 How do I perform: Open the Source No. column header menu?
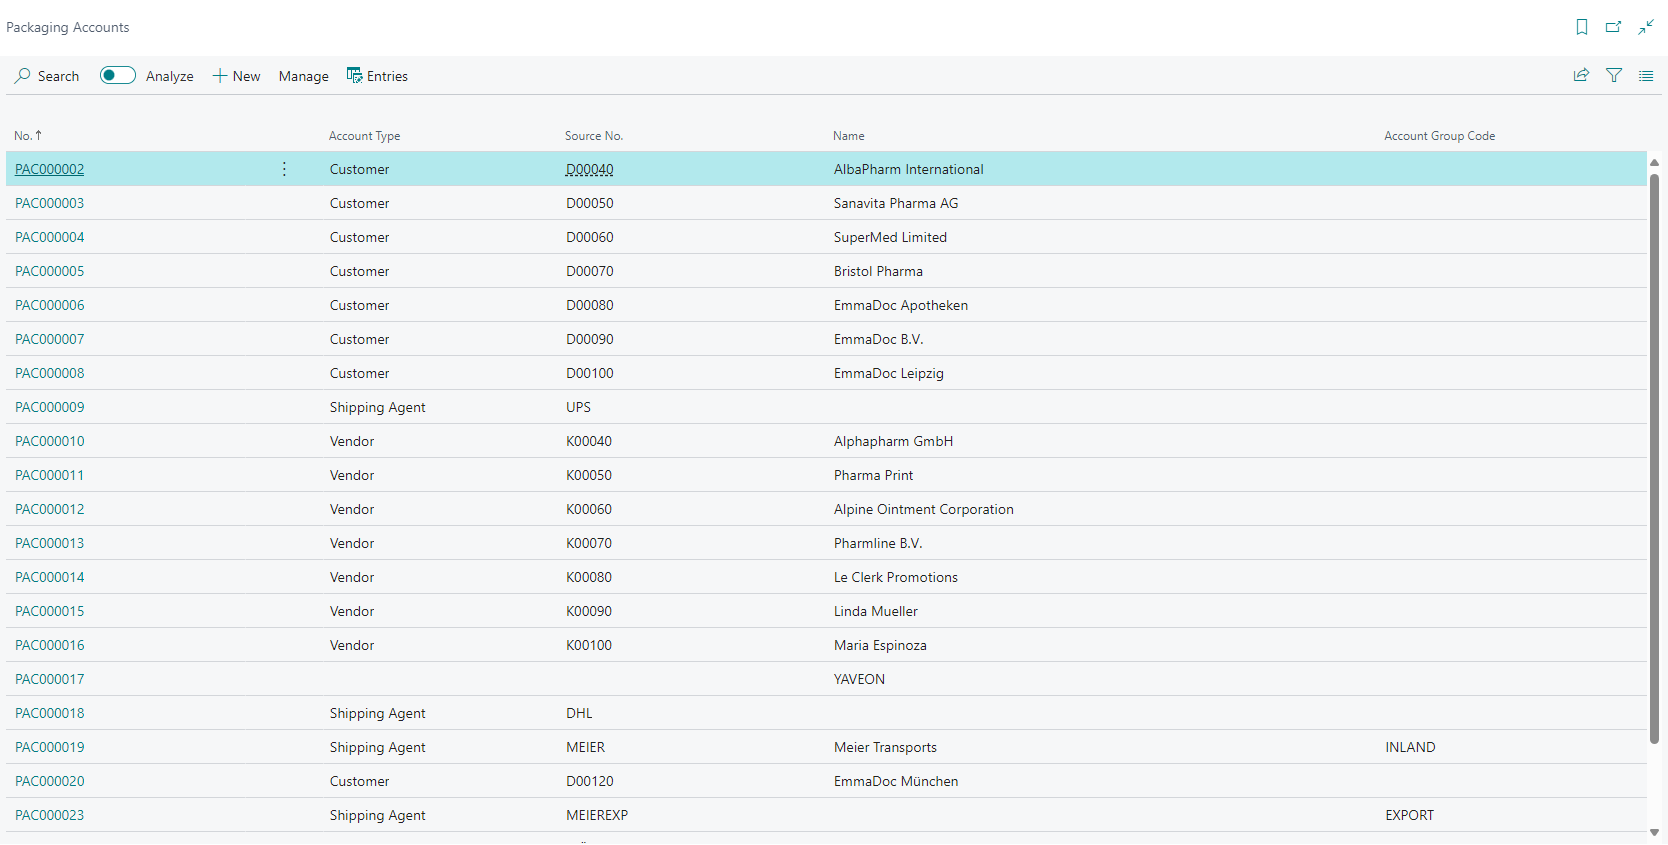tap(594, 136)
